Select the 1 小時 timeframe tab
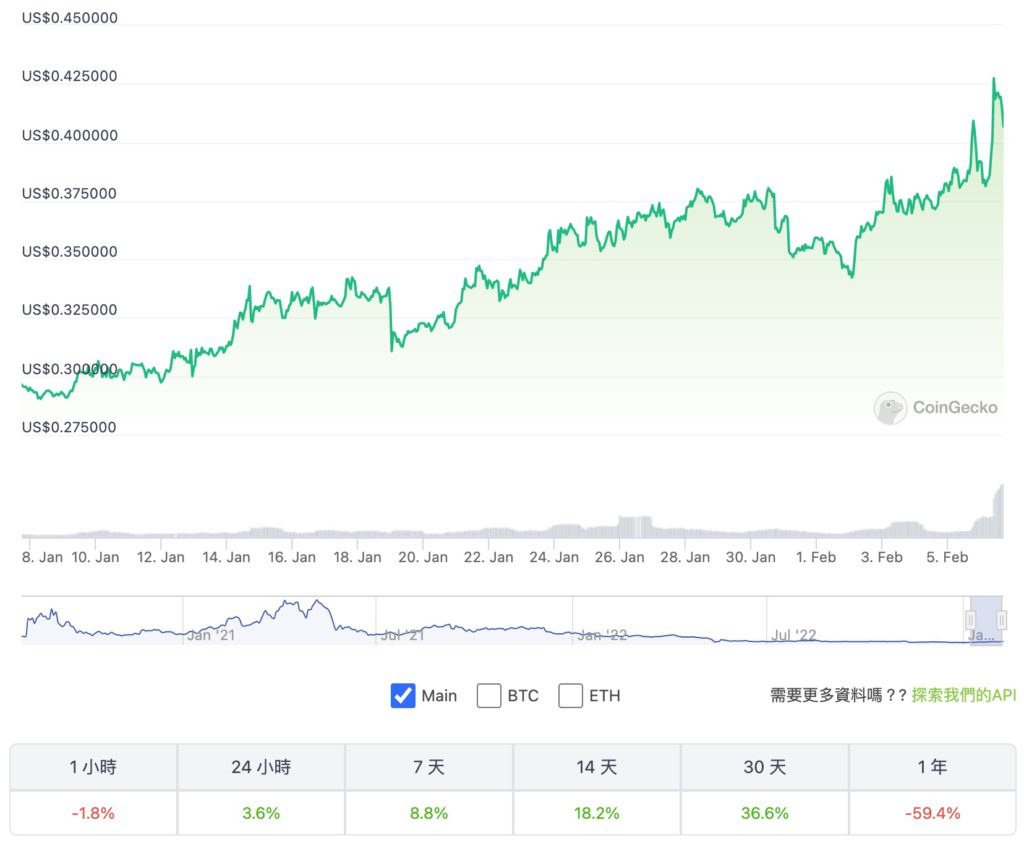1024x846 pixels. point(93,767)
